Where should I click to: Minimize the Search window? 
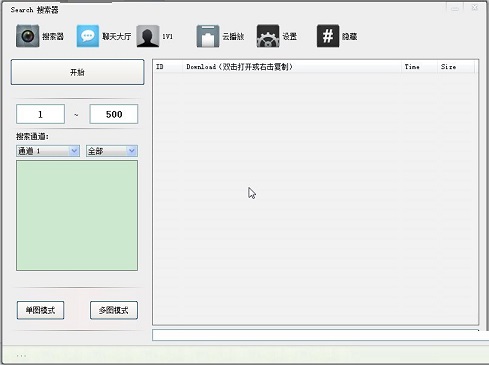click(455, 8)
